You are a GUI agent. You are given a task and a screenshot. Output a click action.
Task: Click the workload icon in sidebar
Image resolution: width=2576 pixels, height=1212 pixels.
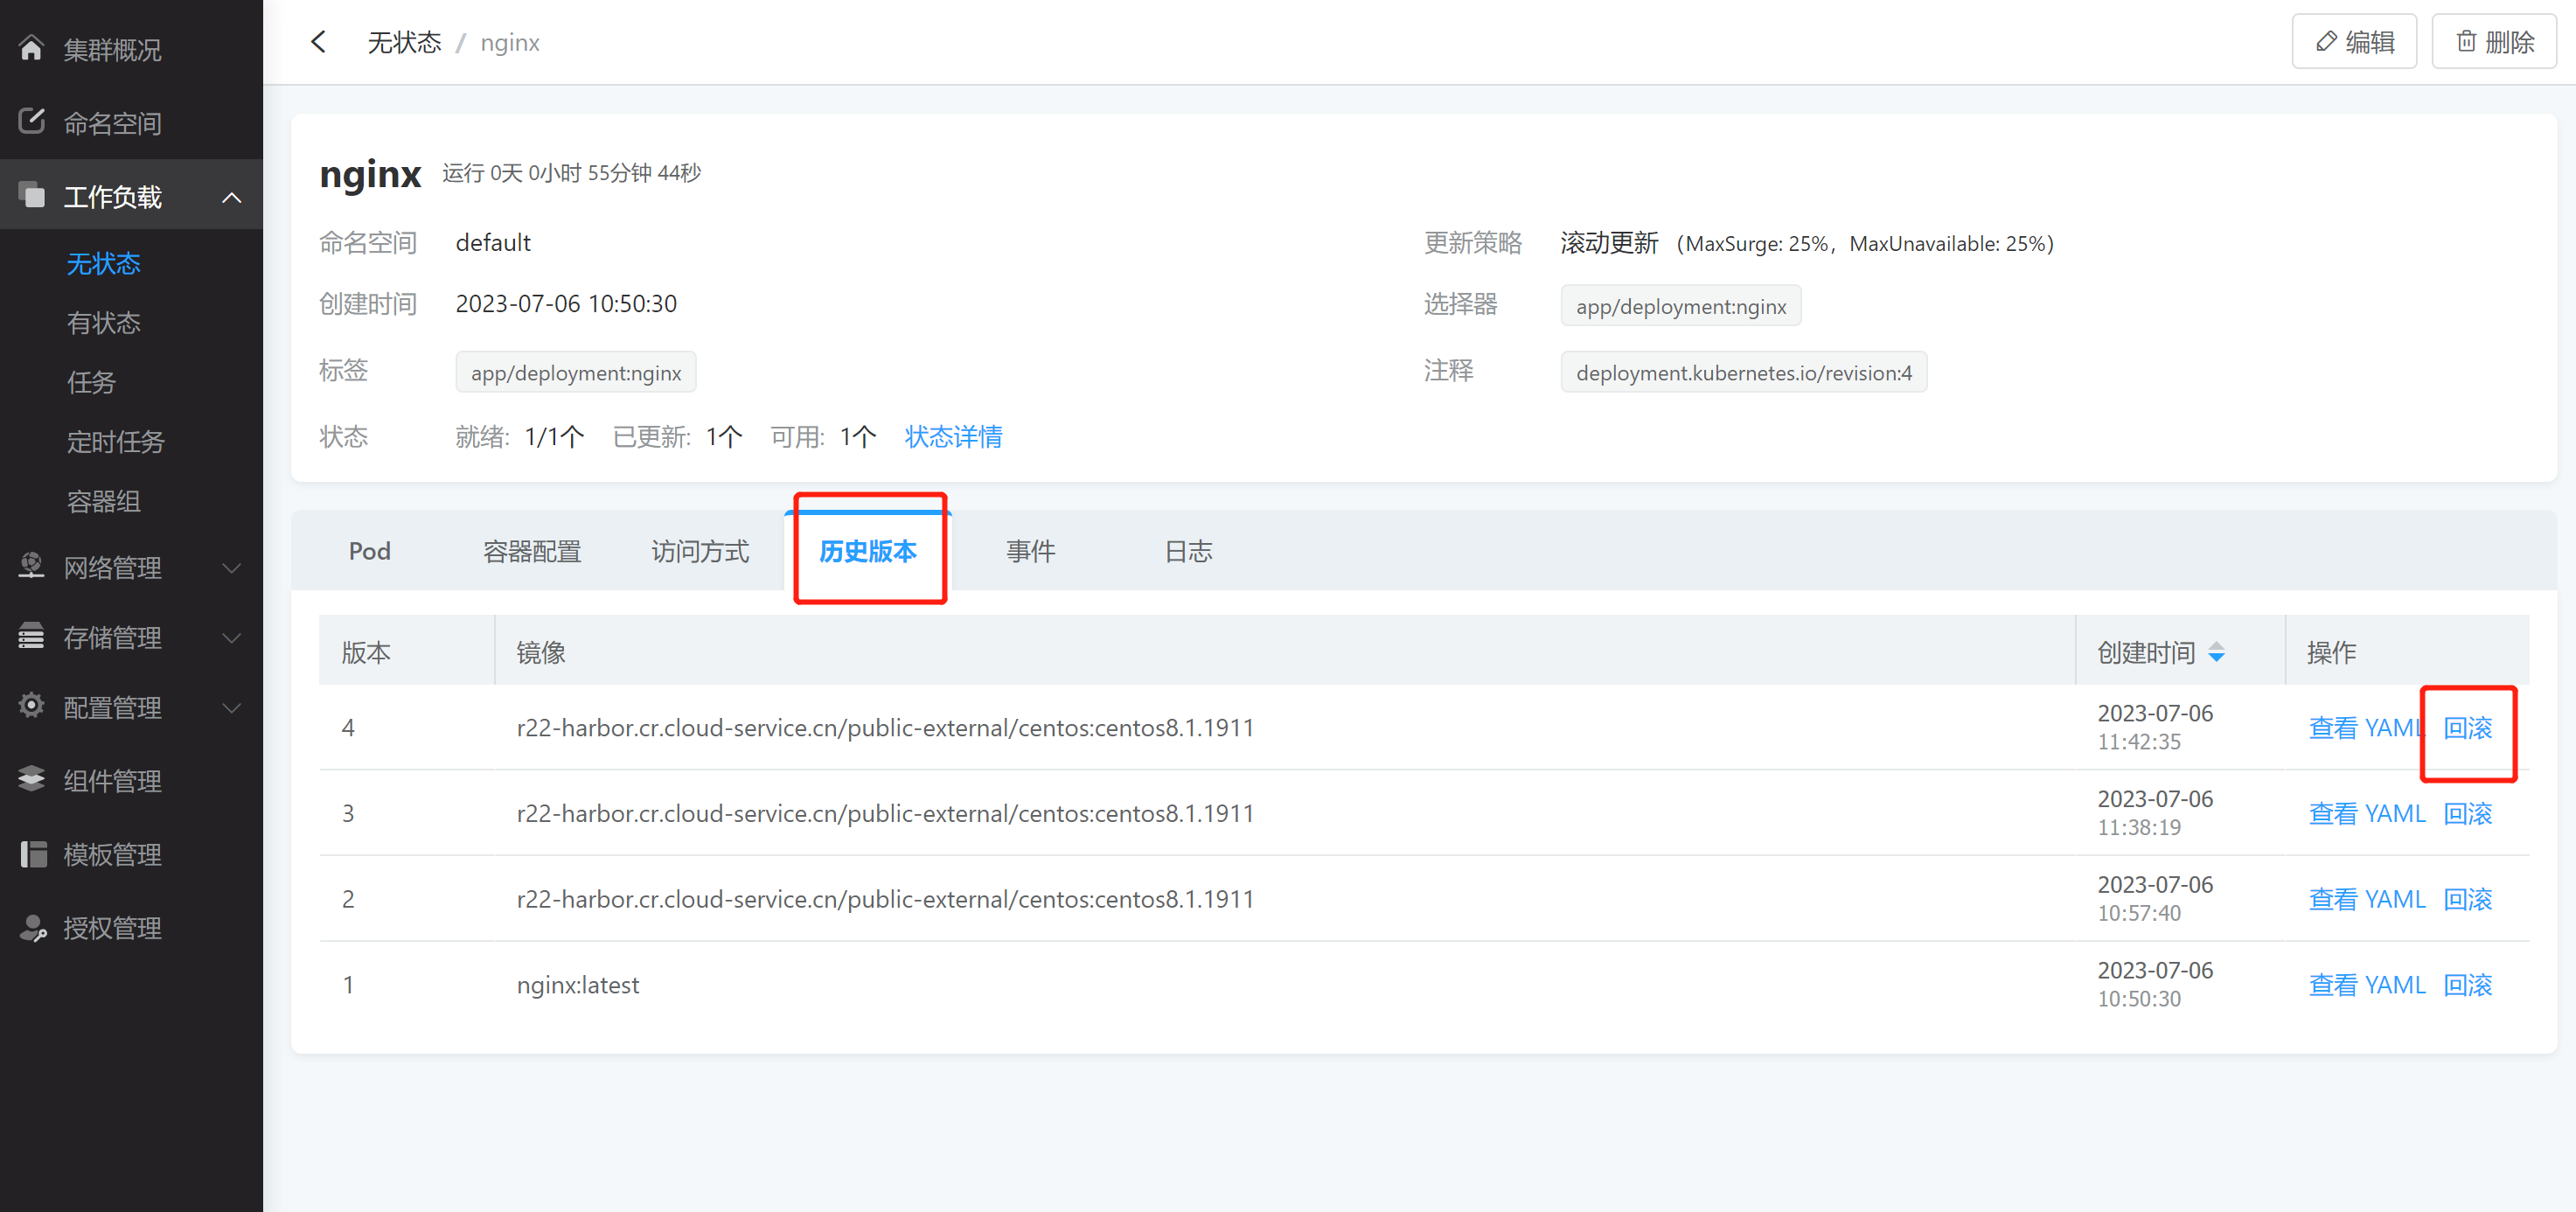coord(31,196)
